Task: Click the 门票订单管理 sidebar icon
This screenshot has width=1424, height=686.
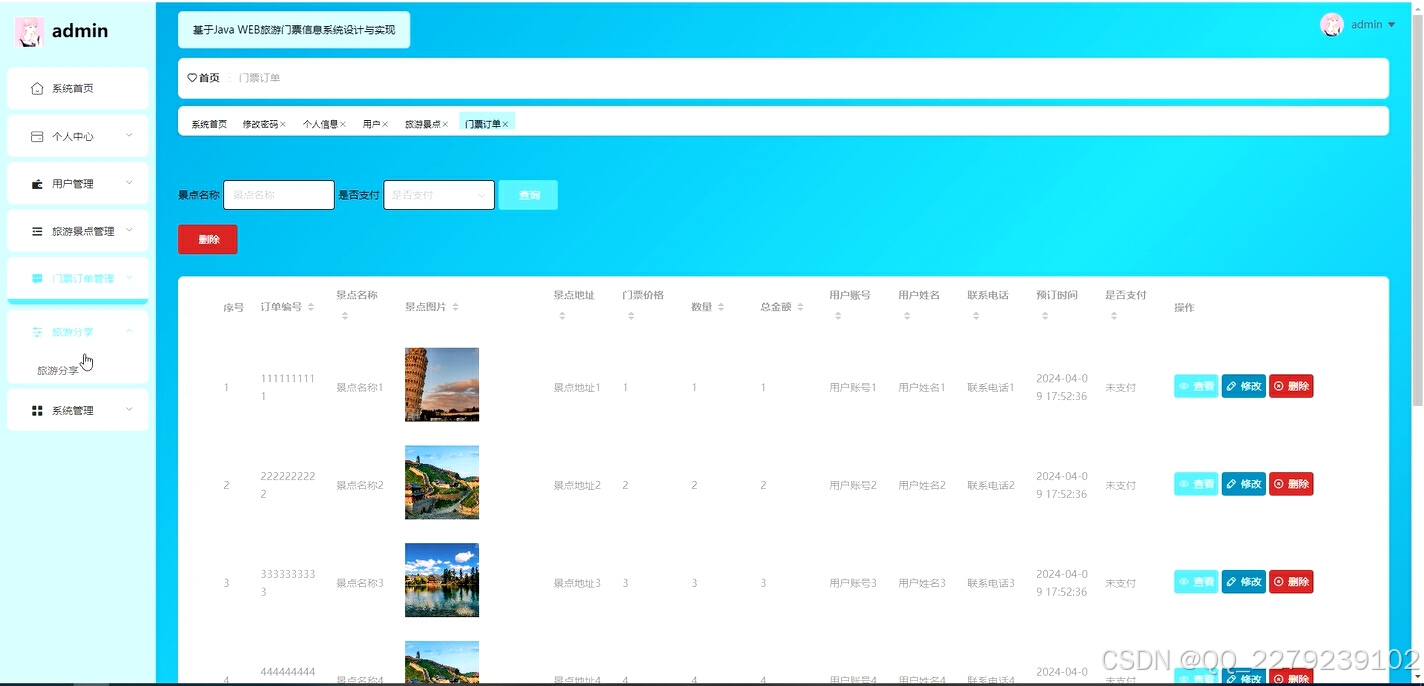Action: point(35,278)
